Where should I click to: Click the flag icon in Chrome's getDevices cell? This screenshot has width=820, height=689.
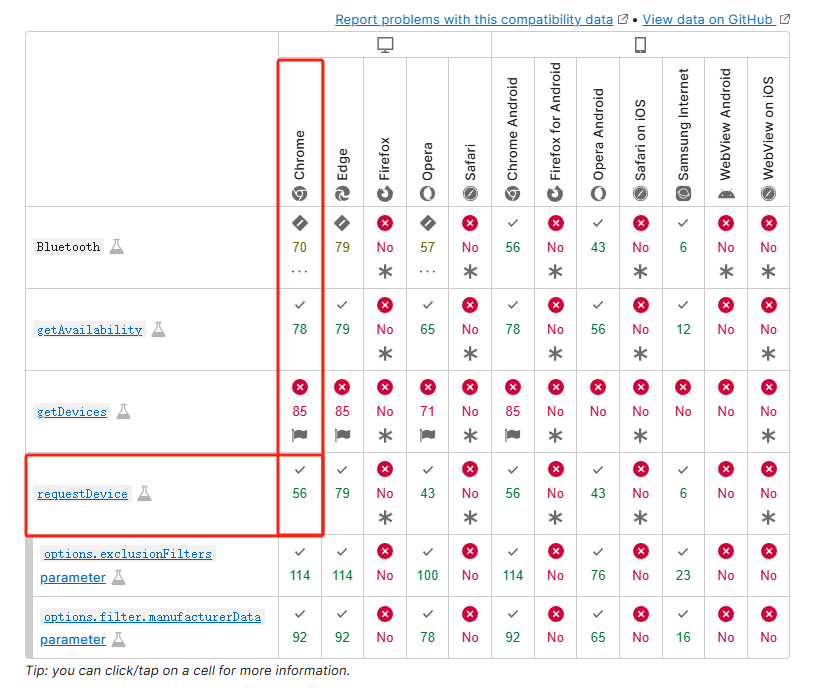tap(300, 435)
